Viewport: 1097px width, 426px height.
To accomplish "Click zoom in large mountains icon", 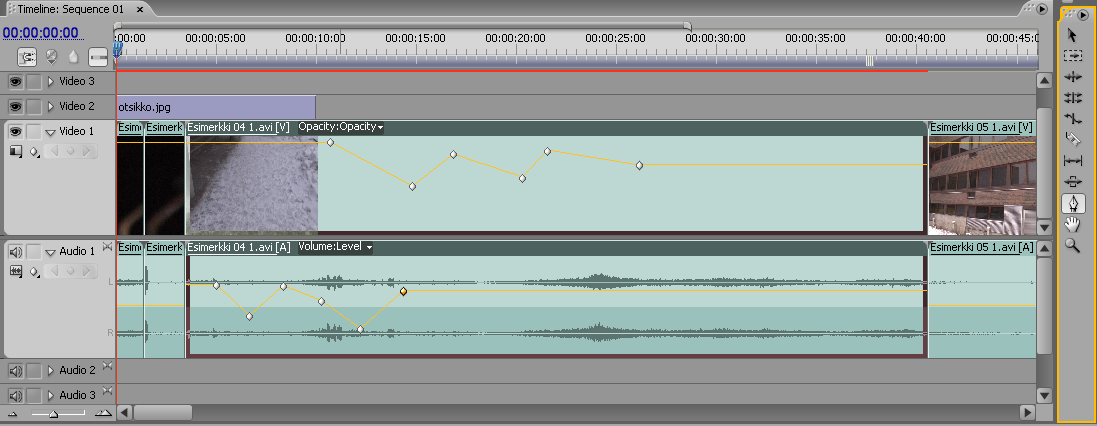I will pos(103,413).
